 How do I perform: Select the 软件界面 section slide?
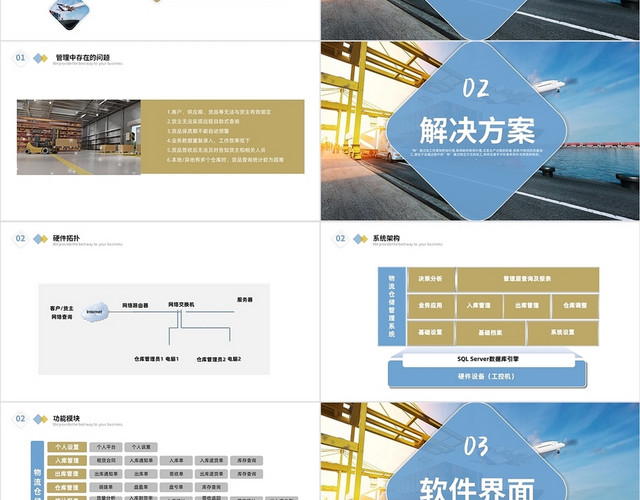point(480,451)
